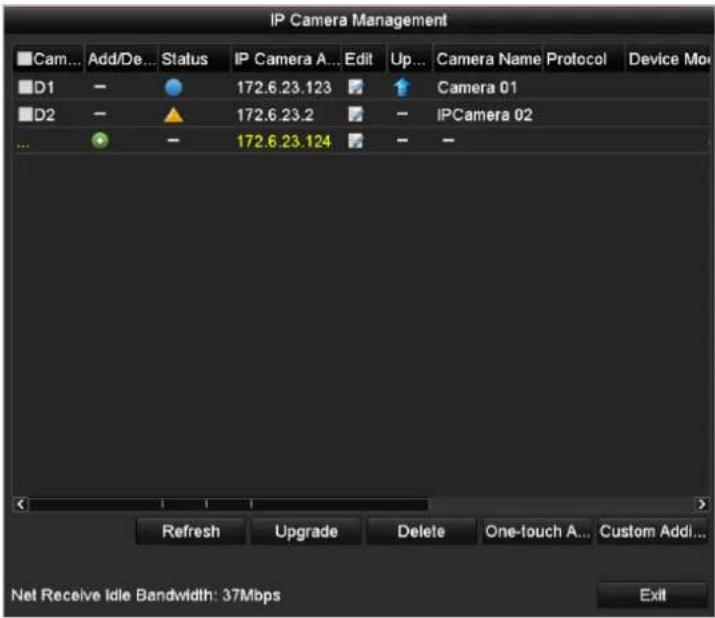
Task: Delete D1 using its minus icon
Action: [100, 87]
